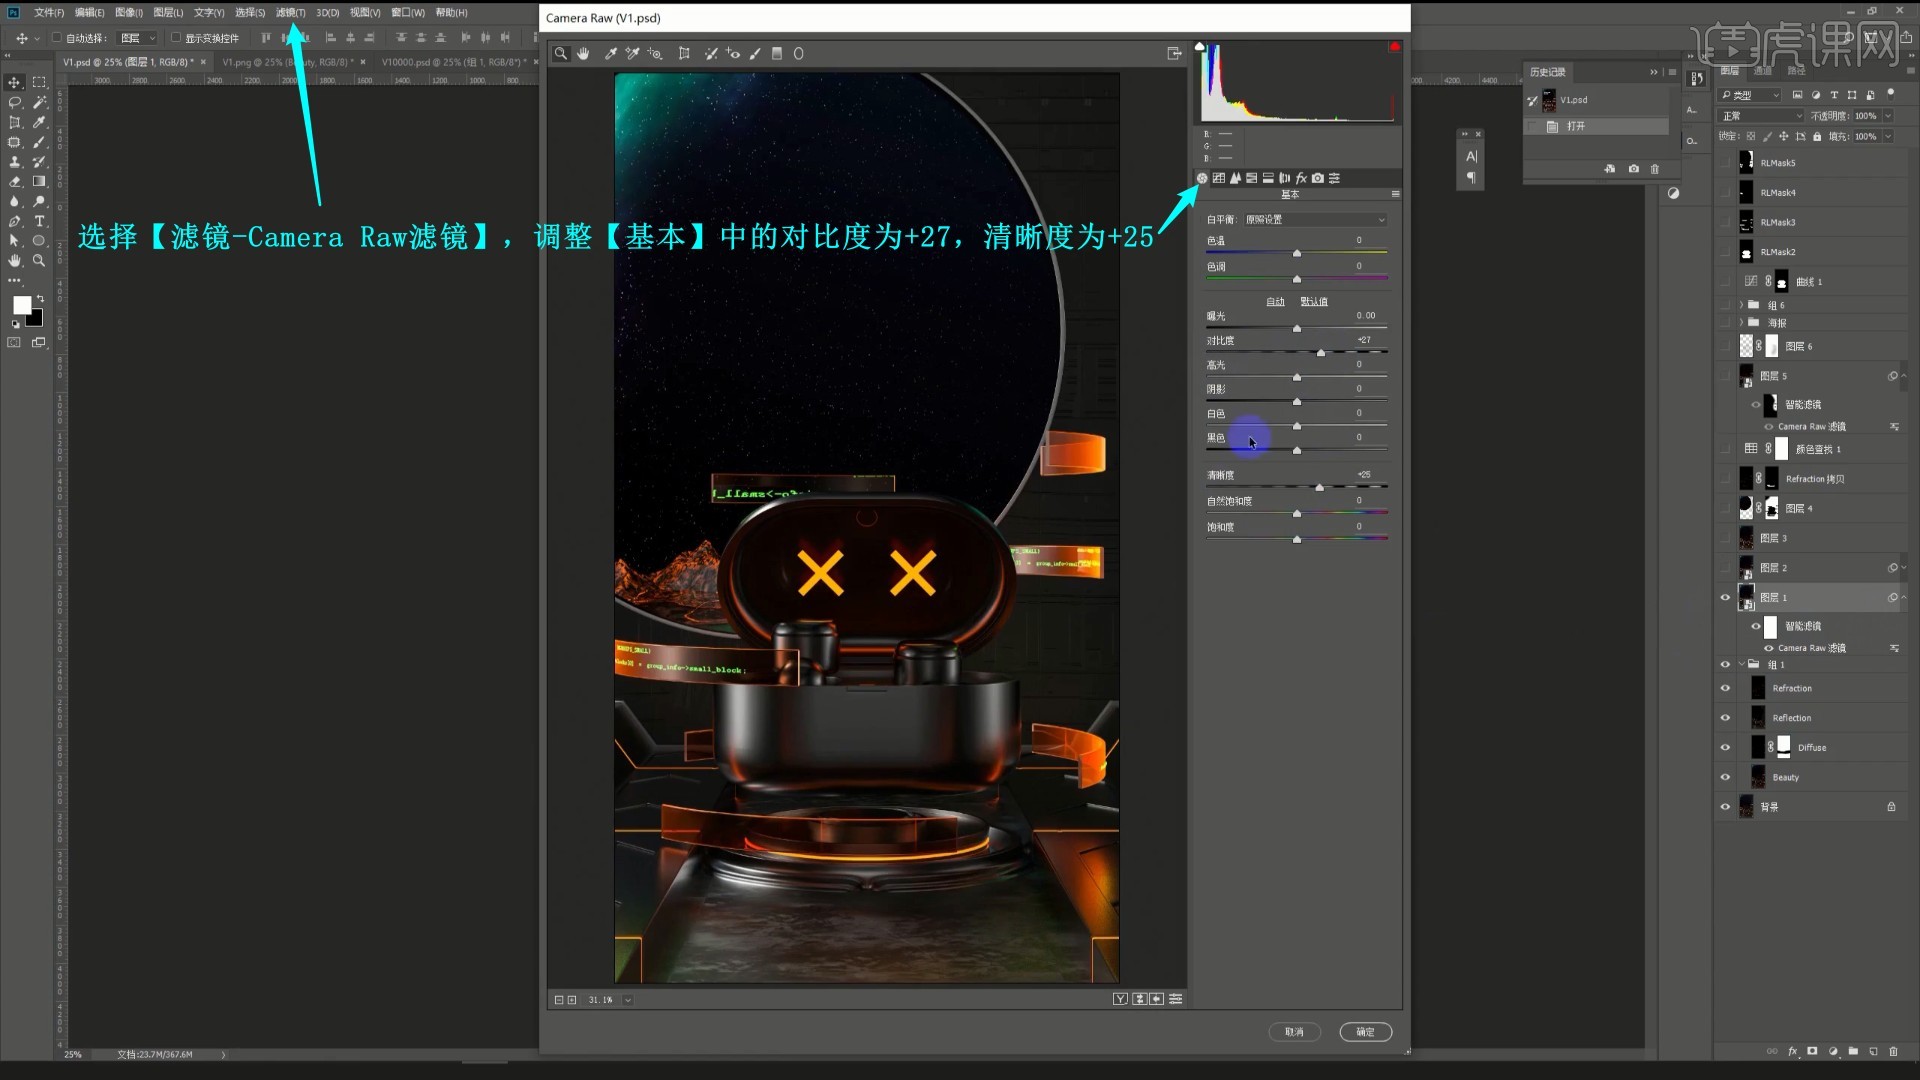Image resolution: width=1920 pixels, height=1080 pixels.
Task: Open the 白平衡 dropdown
Action: click(x=1314, y=220)
